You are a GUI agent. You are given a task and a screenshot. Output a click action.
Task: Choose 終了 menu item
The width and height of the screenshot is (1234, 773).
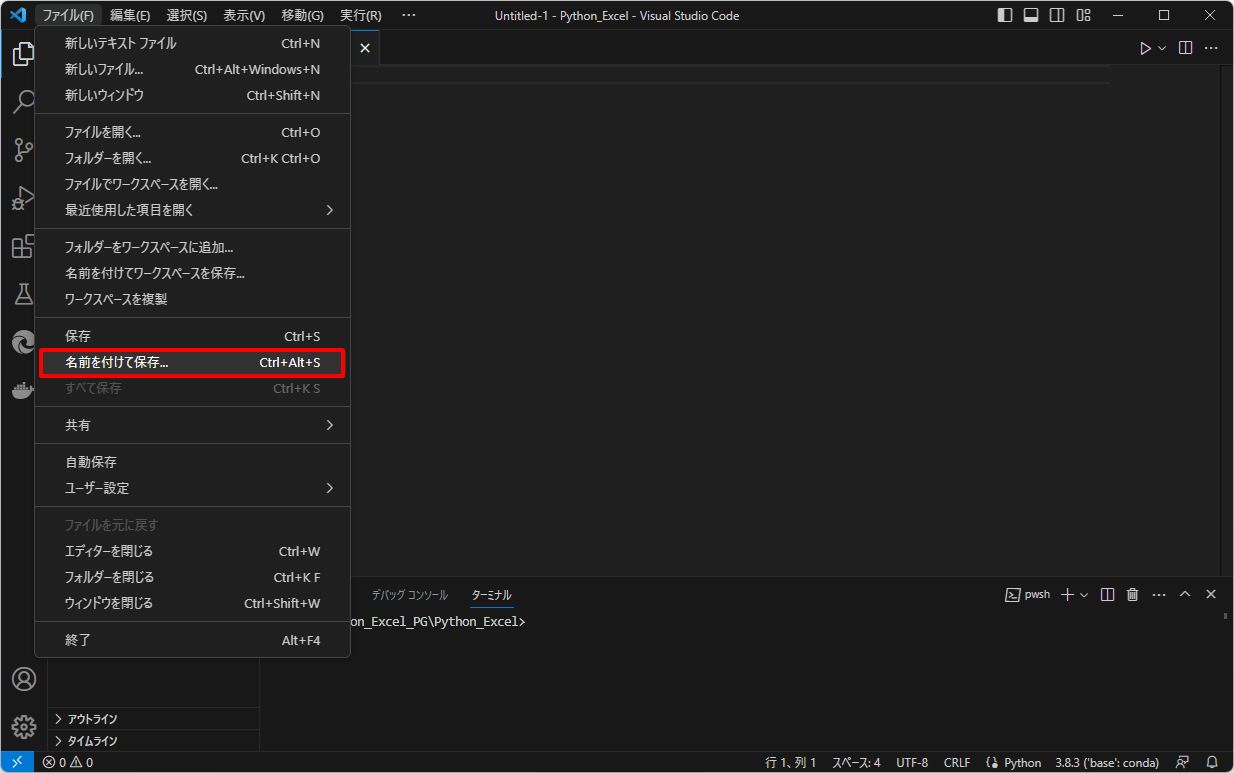pyautogui.click(x=192, y=640)
